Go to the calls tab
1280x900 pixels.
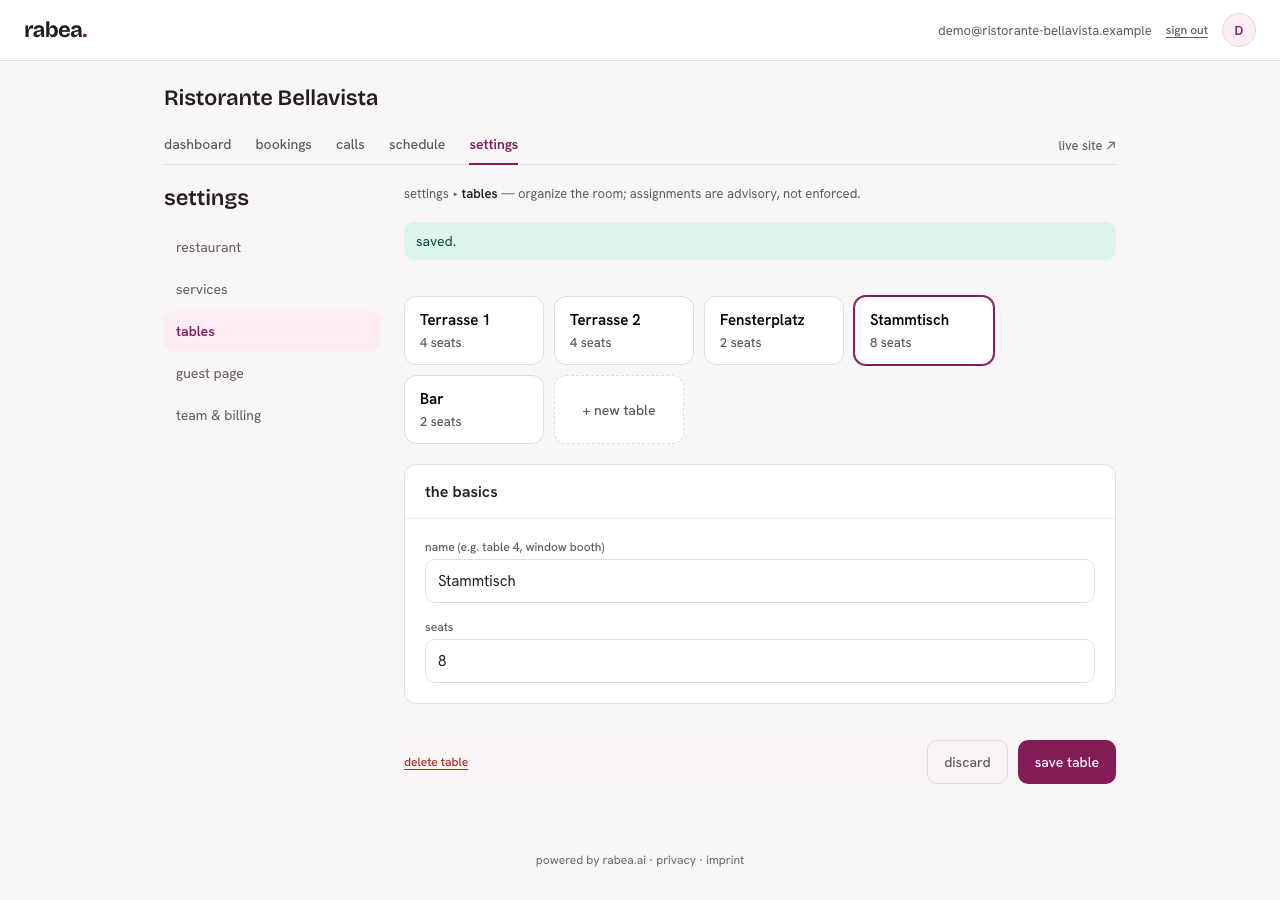point(350,144)
